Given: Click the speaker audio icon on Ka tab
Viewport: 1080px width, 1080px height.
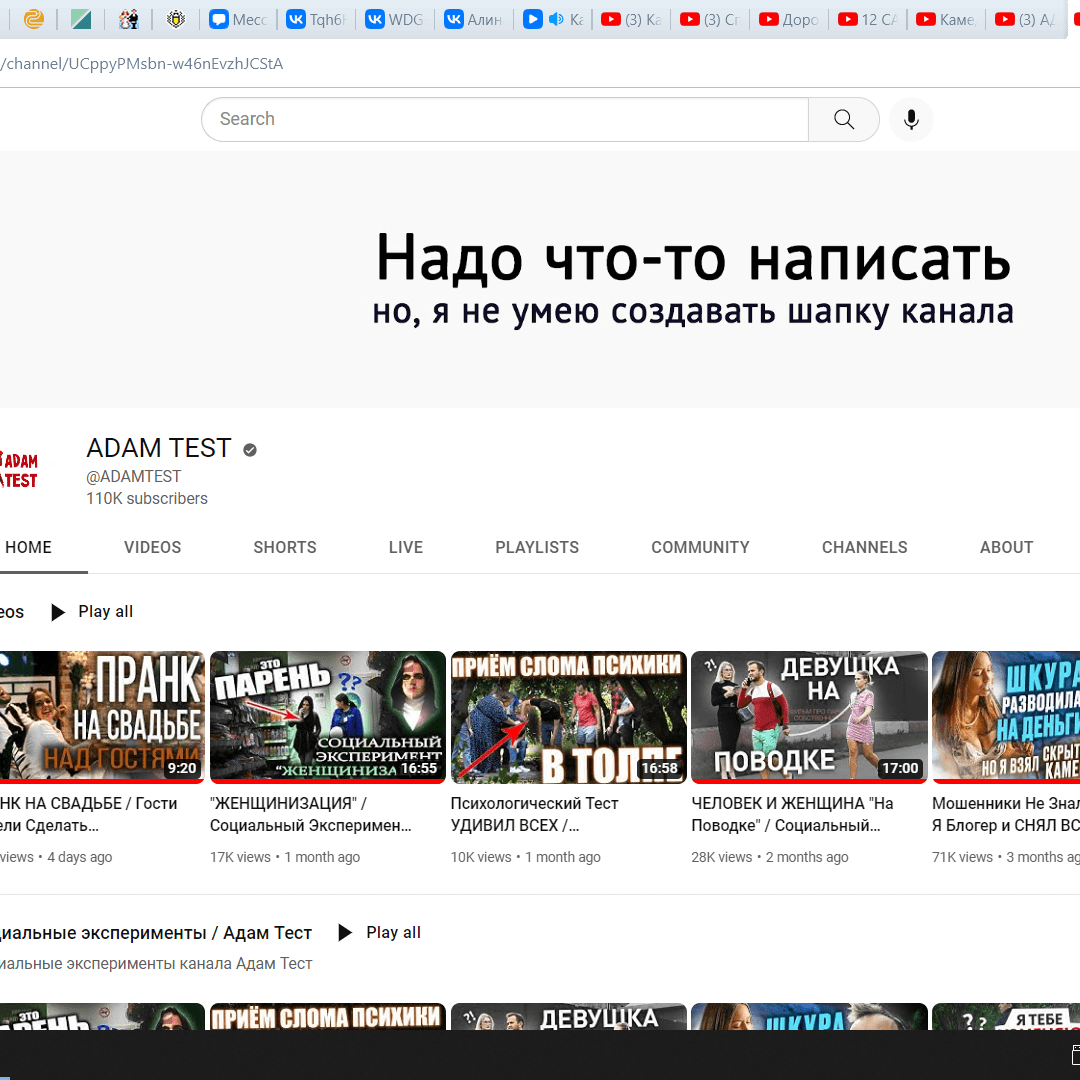Looking at the screenshot, I should click(556, 19).
